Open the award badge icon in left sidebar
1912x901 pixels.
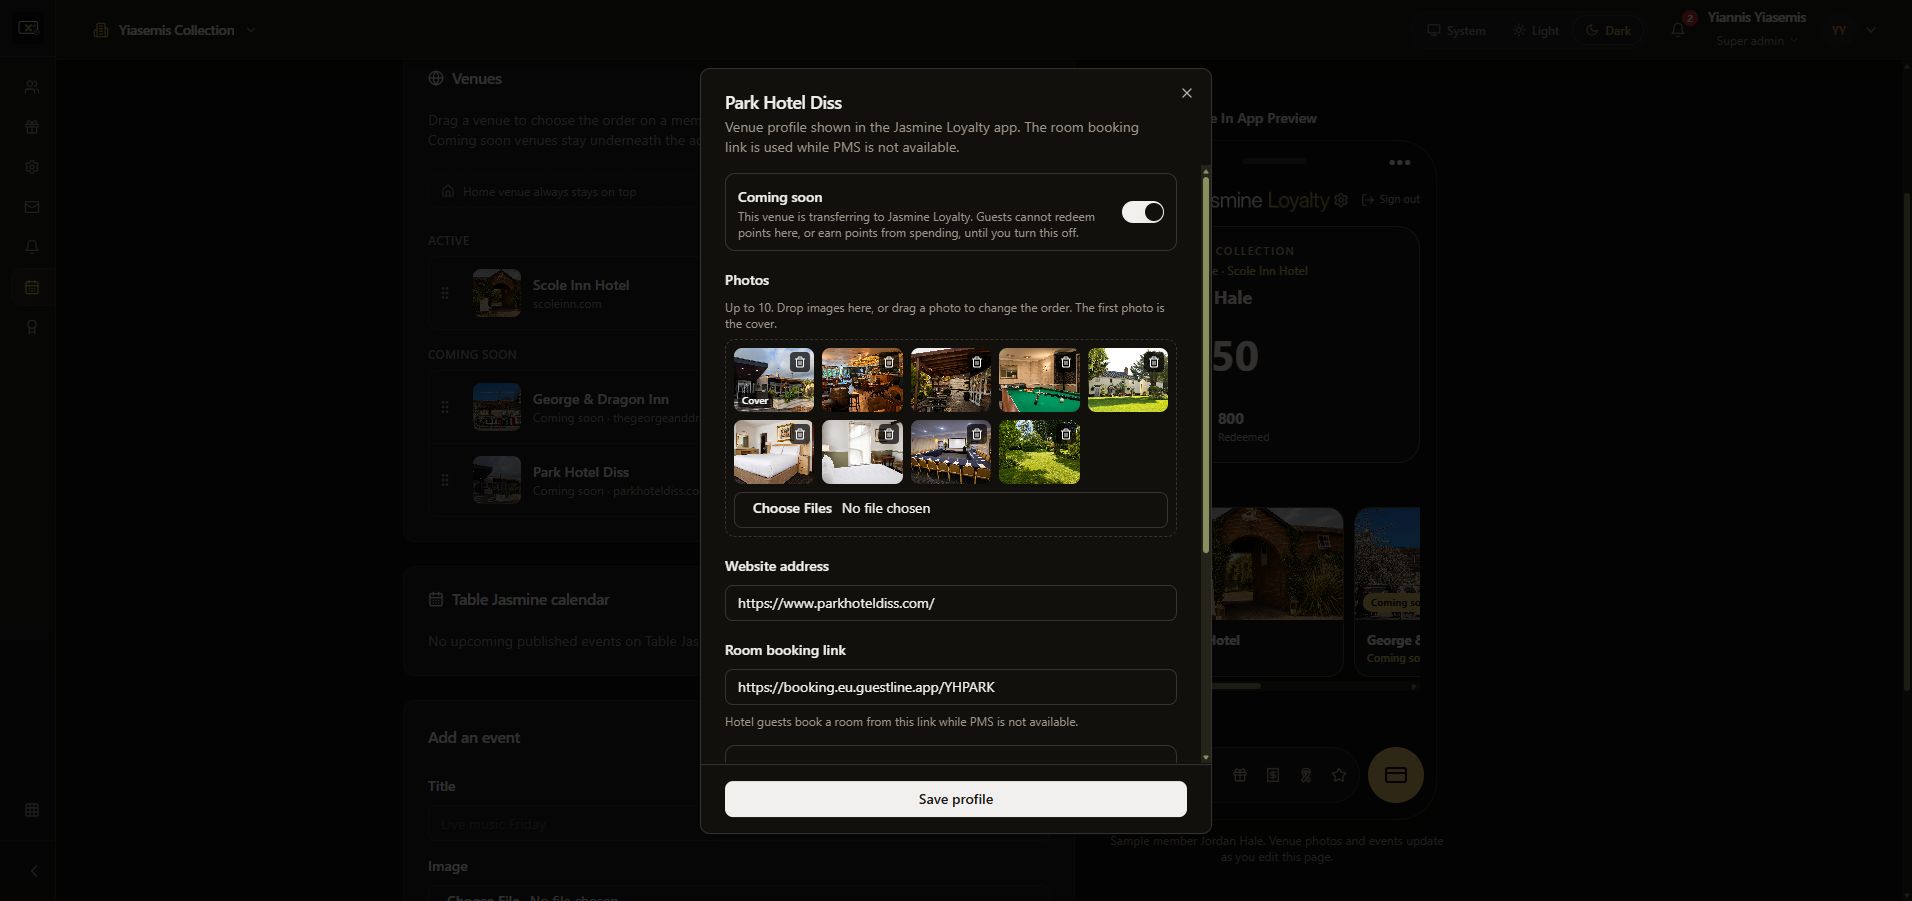tap(32, 327)
